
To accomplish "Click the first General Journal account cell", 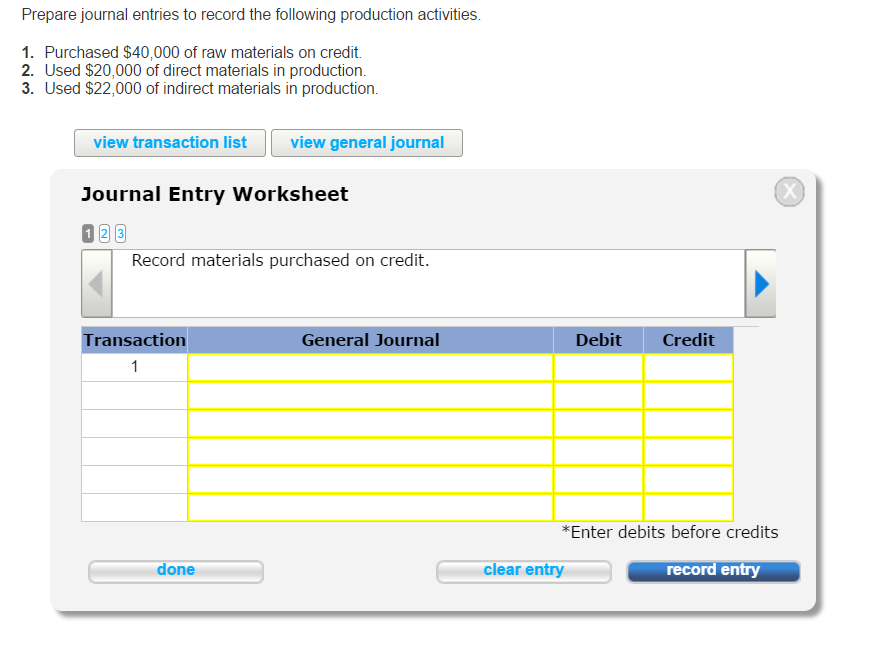I will (x=370, y=366).
